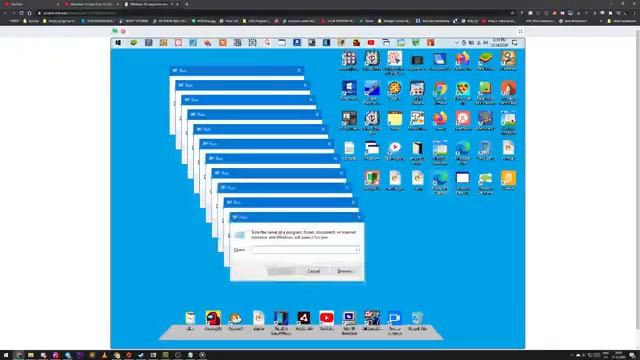Open the Google Chrome desktop icon

click(440, 89)
